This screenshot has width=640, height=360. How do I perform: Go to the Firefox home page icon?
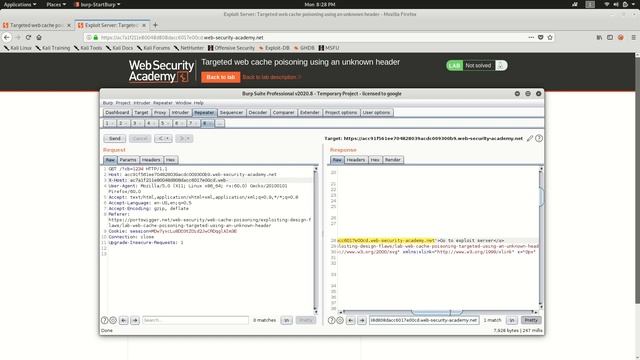[39, 37]
